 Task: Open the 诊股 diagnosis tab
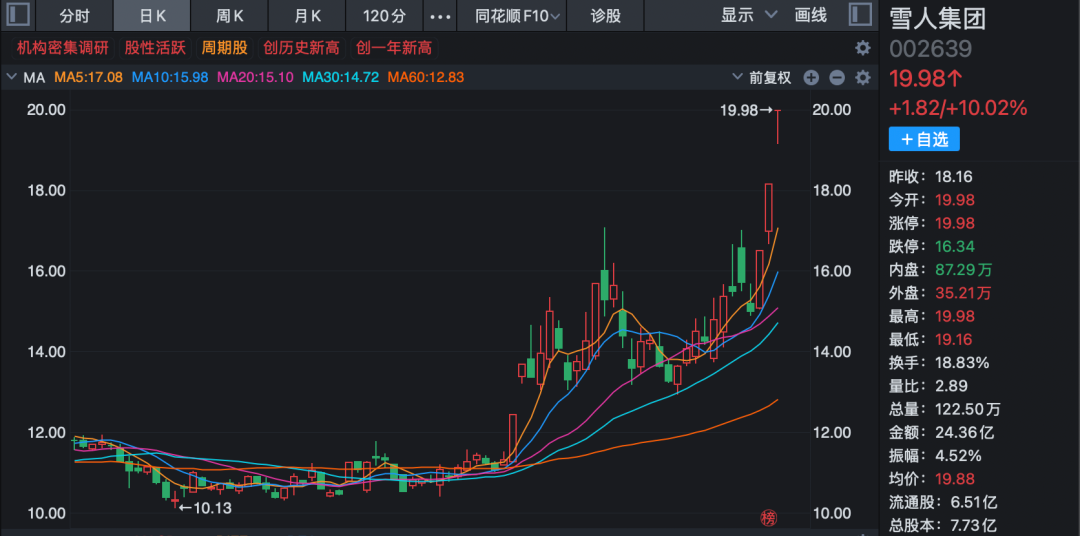click(x=605, y=16)
